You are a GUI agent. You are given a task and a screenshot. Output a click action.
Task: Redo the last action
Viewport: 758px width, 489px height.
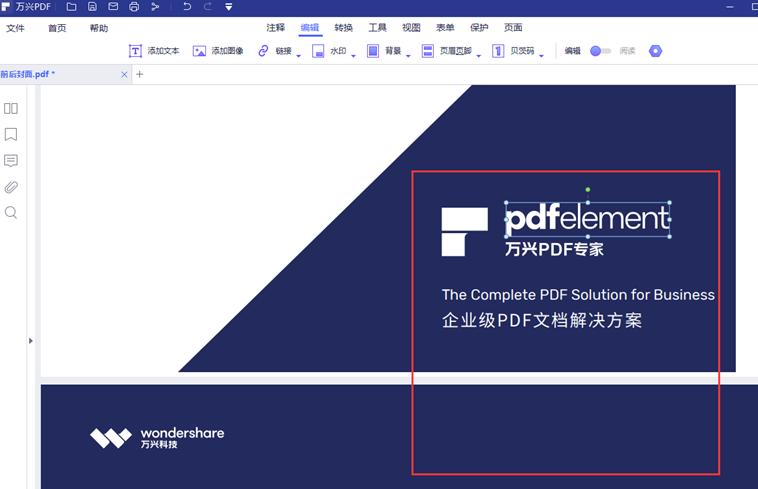click(x=207, y=7)
